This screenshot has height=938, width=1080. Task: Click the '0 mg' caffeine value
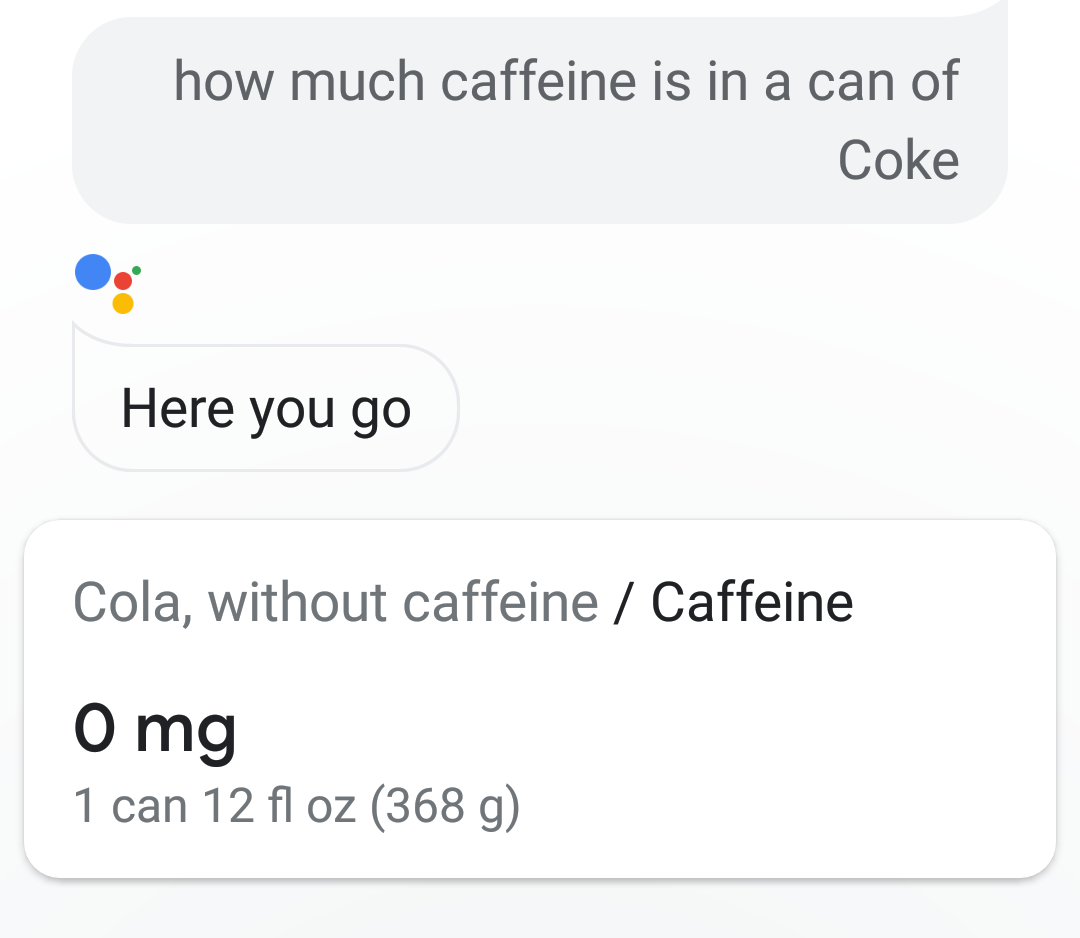coord(155,729)
